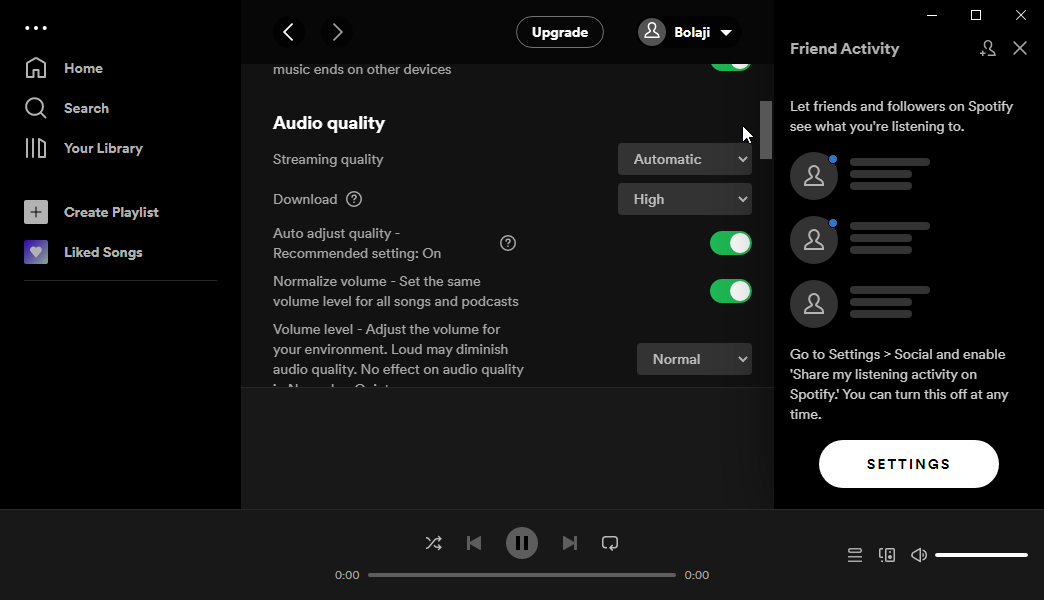Click the Streaming quality label
The width and height of the screenshot is (1044, 600).
(x=328, y=159)
